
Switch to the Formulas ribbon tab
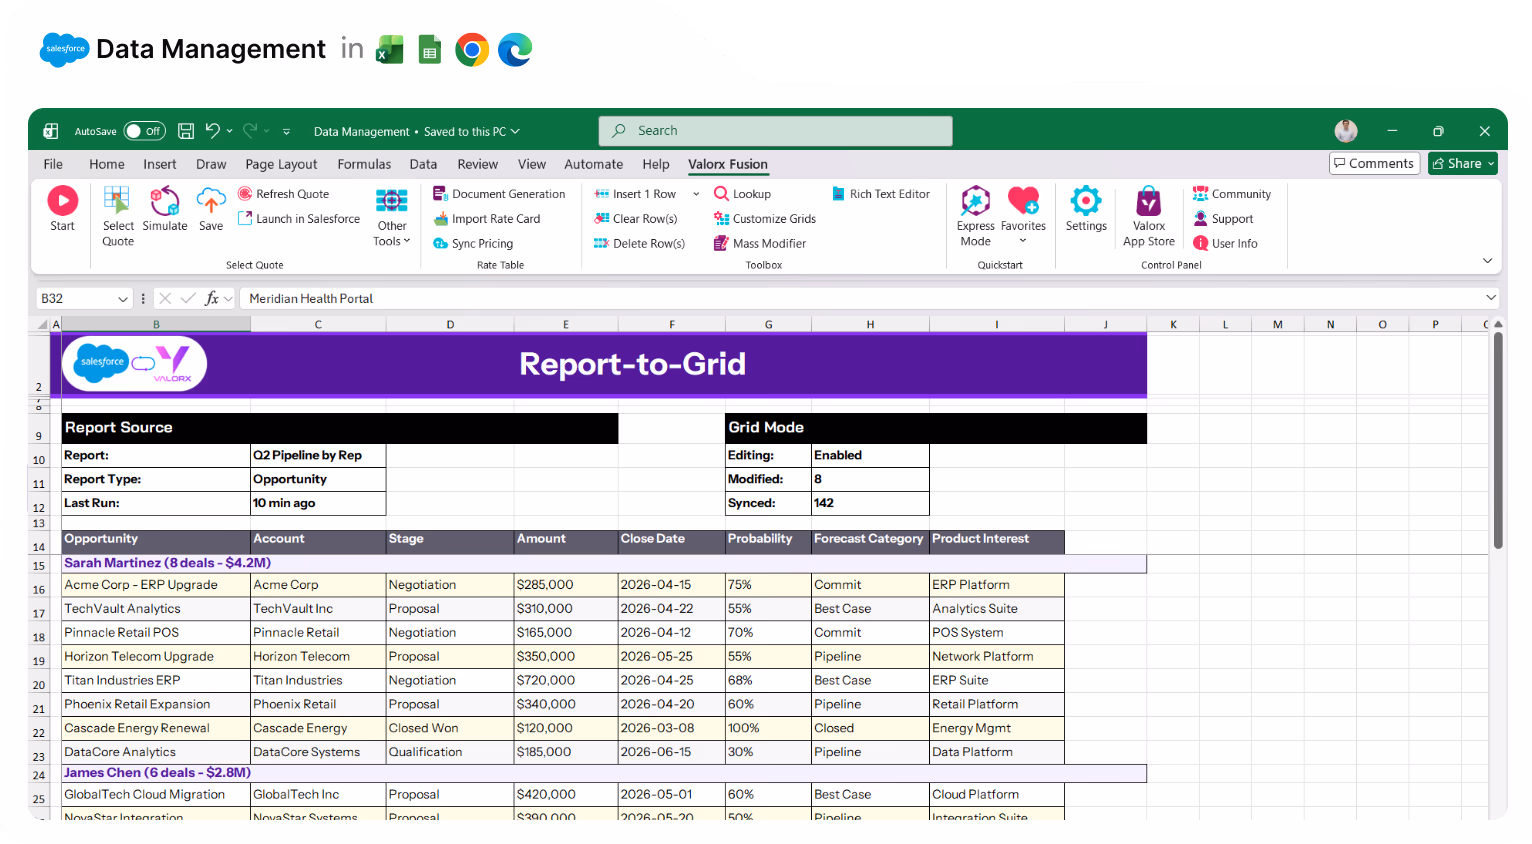point(364,164)
